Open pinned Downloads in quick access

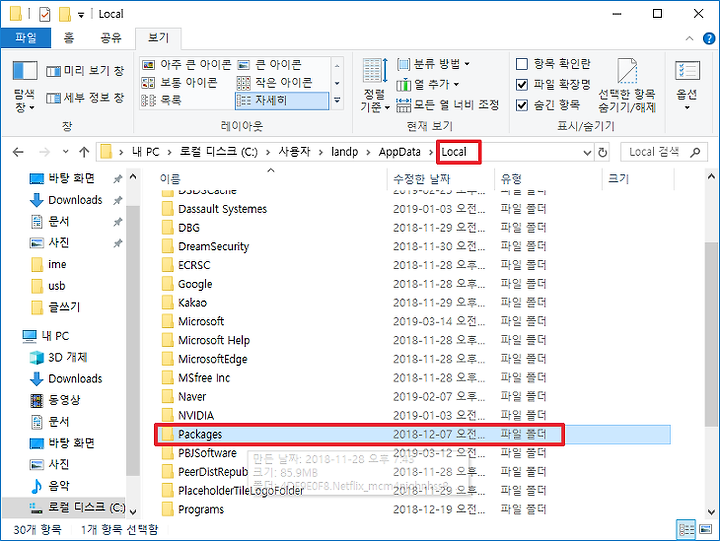point(66,200)
